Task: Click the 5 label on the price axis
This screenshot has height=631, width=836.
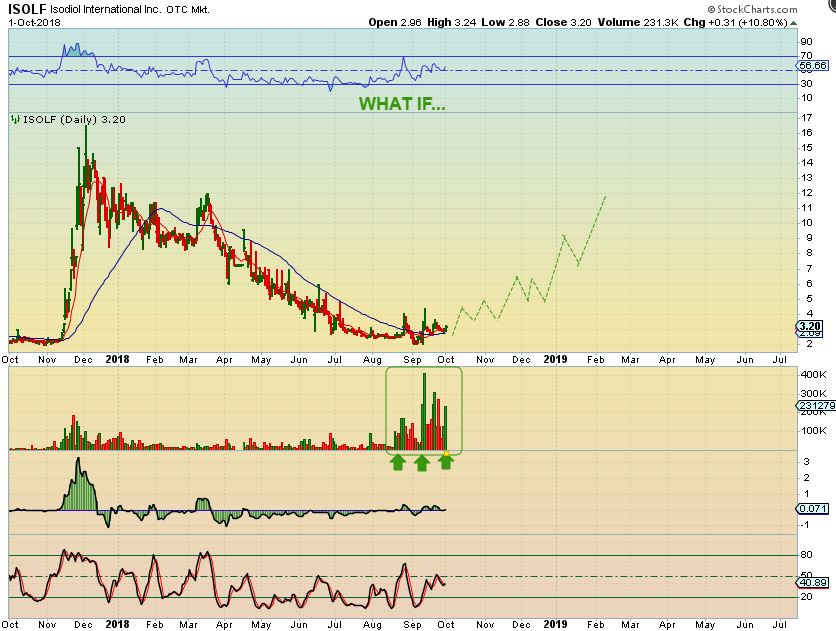Action: click(x=809, y=298)
